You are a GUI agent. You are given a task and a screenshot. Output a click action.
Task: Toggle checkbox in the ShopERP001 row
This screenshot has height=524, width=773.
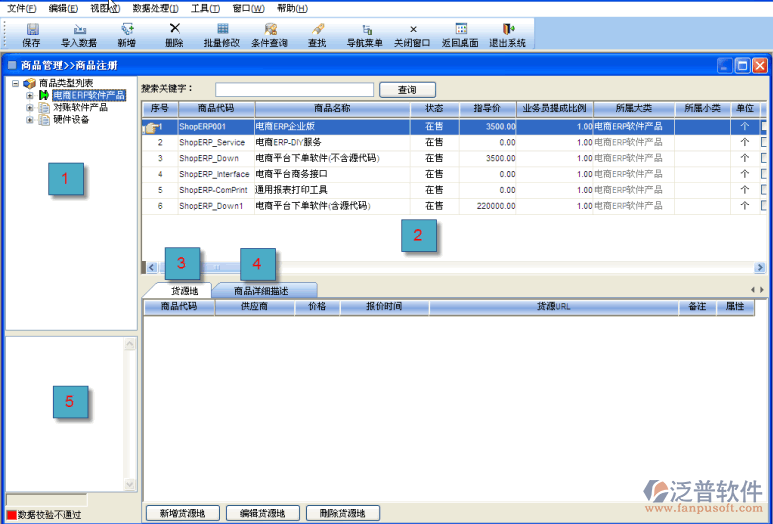(x=764, y=127)
